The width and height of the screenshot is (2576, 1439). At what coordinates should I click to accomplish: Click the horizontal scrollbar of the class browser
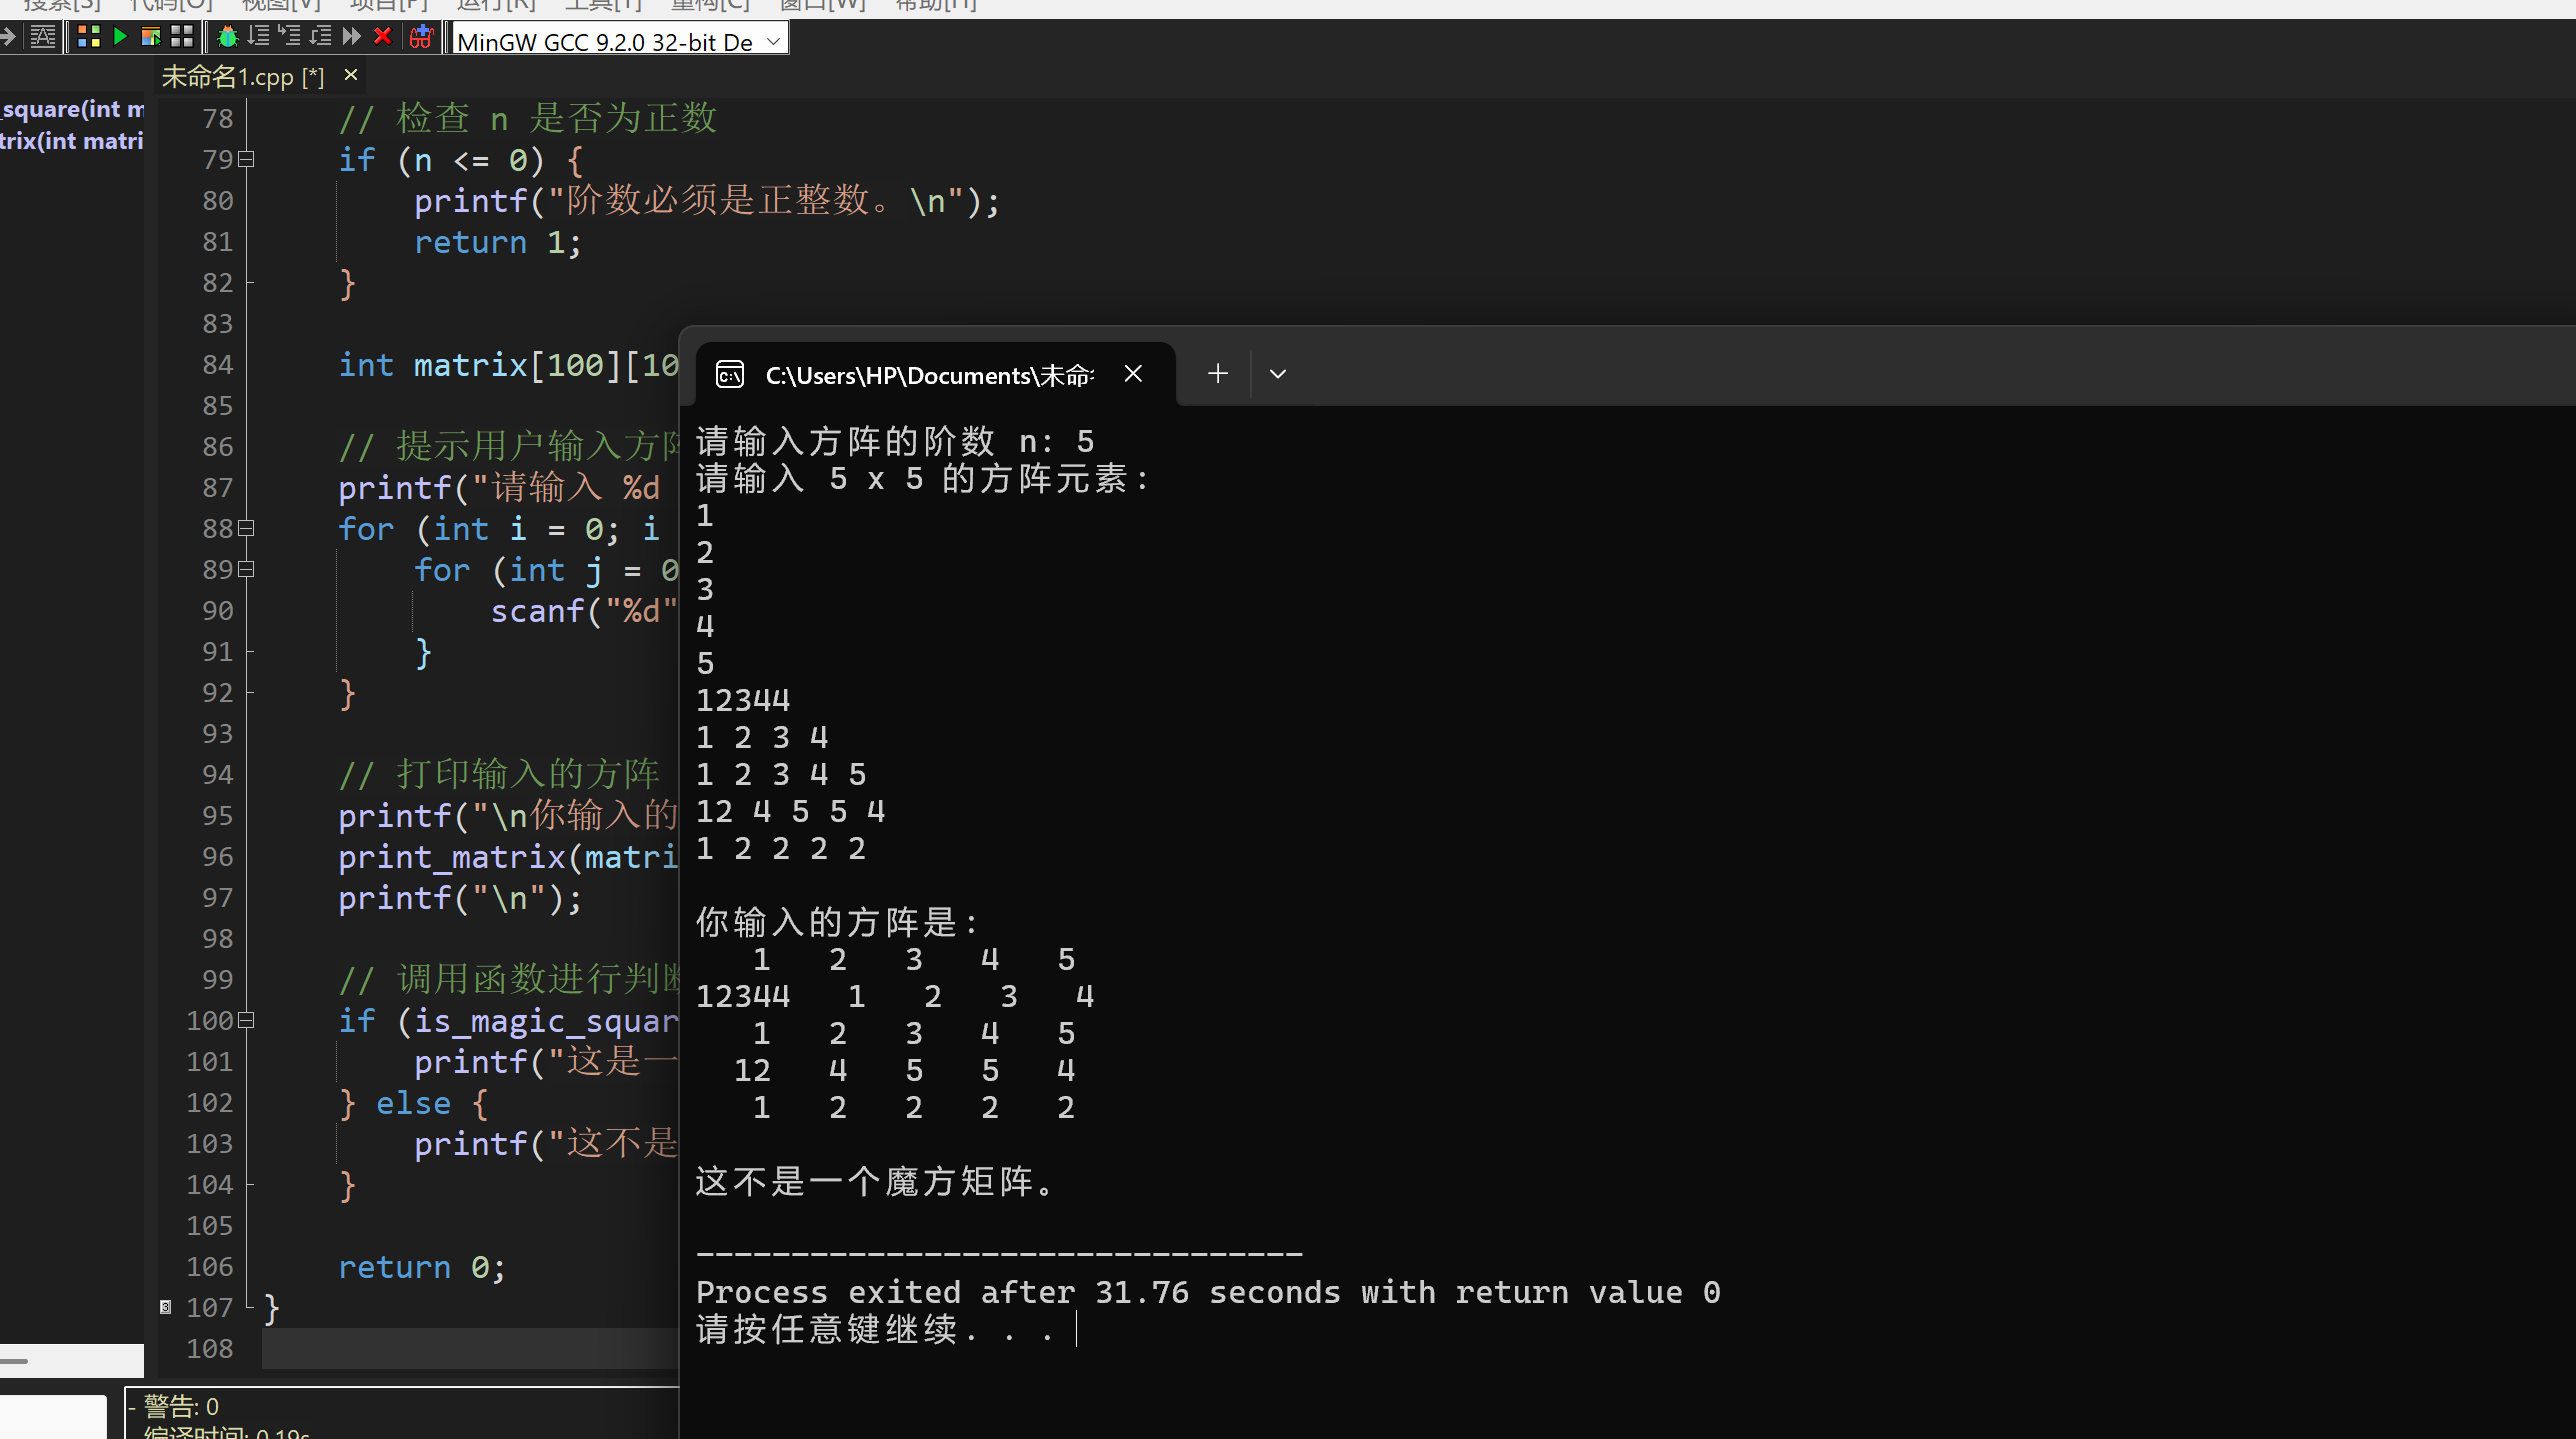[x=70, y=1360]
